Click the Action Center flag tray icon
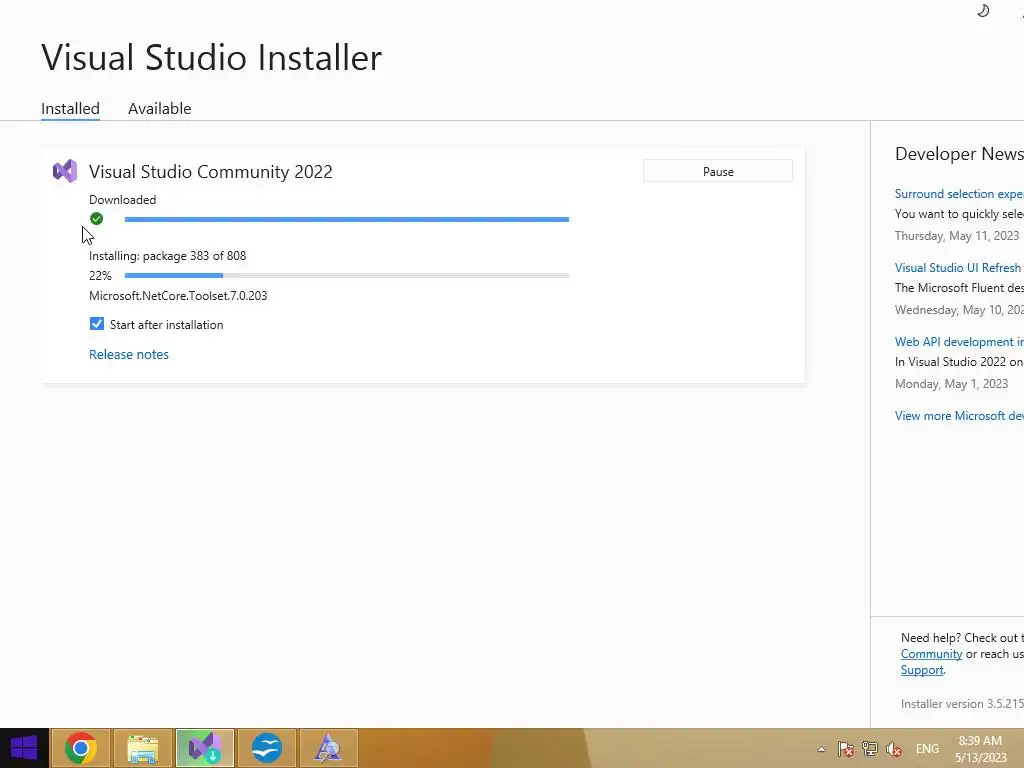 click(846, 749)
